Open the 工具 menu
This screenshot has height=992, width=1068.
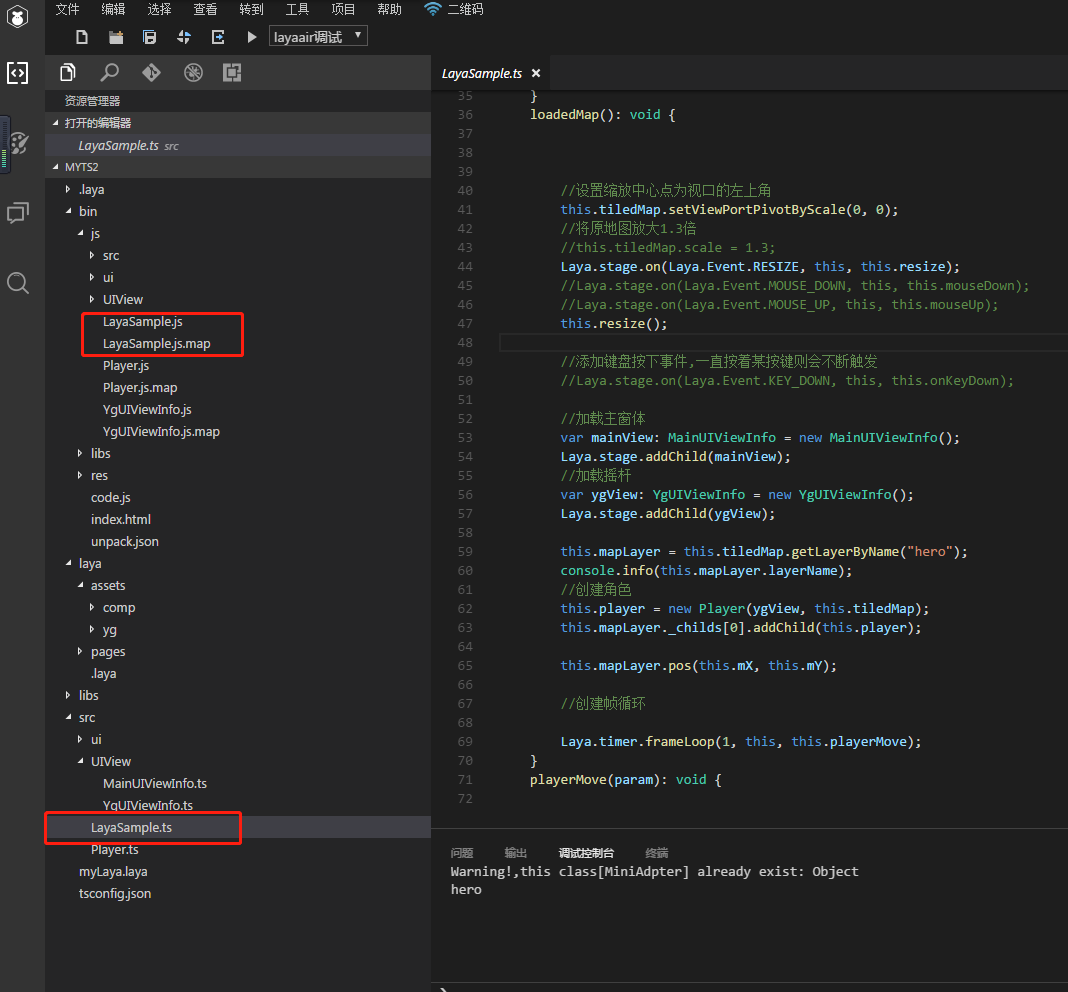point(297,9)
